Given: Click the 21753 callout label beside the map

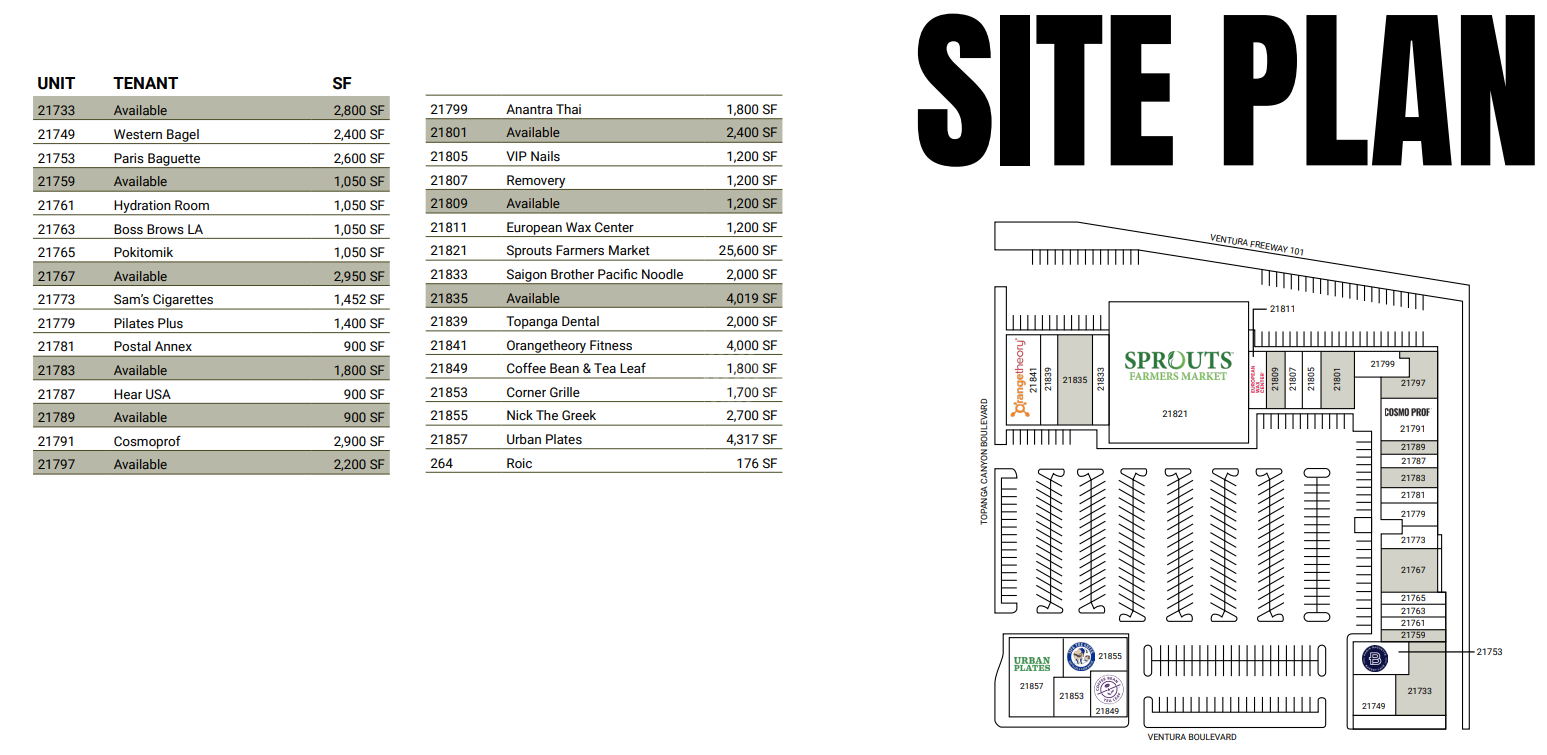Looking at the screenshot, I should (1489, 652).
